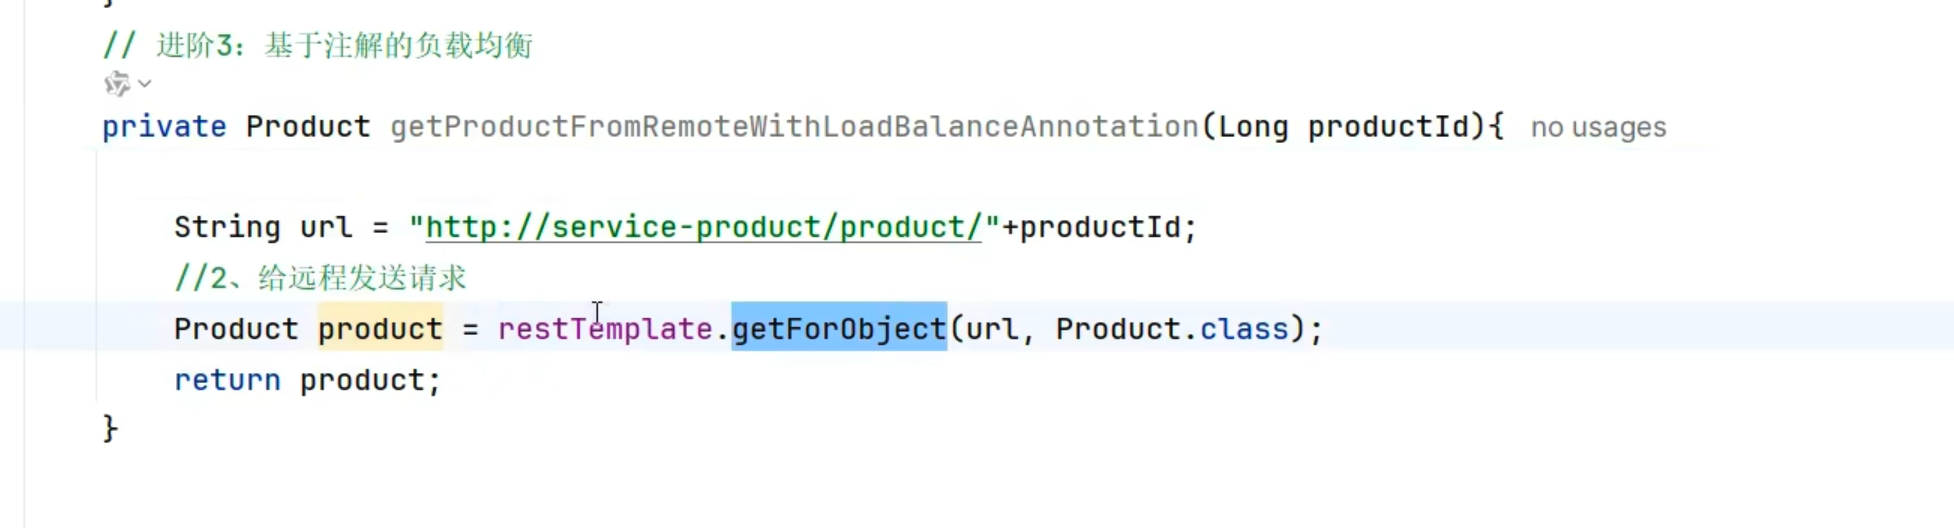This screenshot has width=1954, height=528.
Task: Click the method's closing curly brace
Action: [110, 429]
